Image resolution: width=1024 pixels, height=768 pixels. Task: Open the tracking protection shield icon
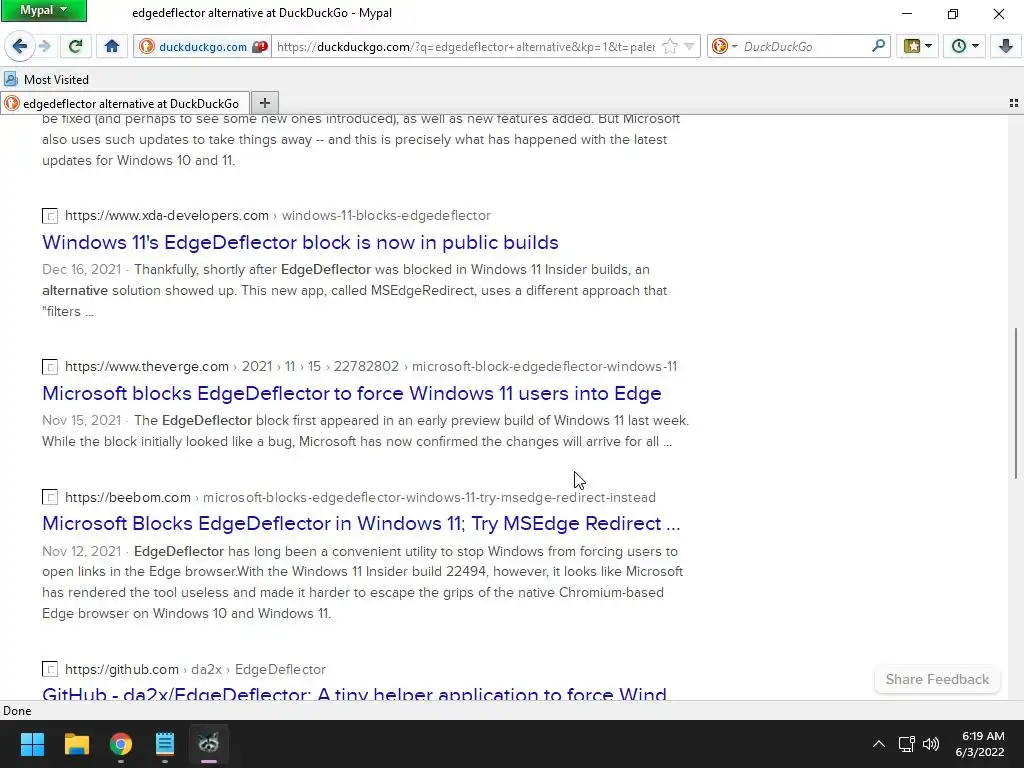click(260, 46)
